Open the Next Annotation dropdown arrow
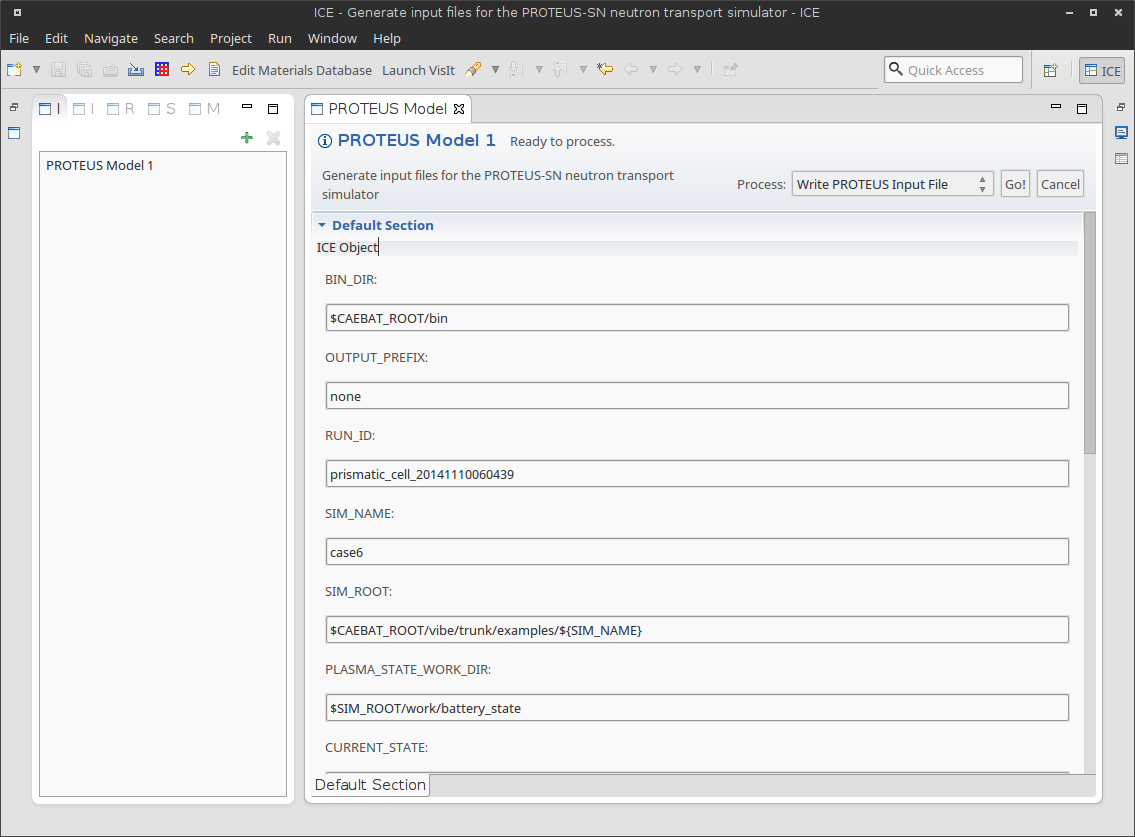This screenshot has width=1135, height=837. coord(539,70)
